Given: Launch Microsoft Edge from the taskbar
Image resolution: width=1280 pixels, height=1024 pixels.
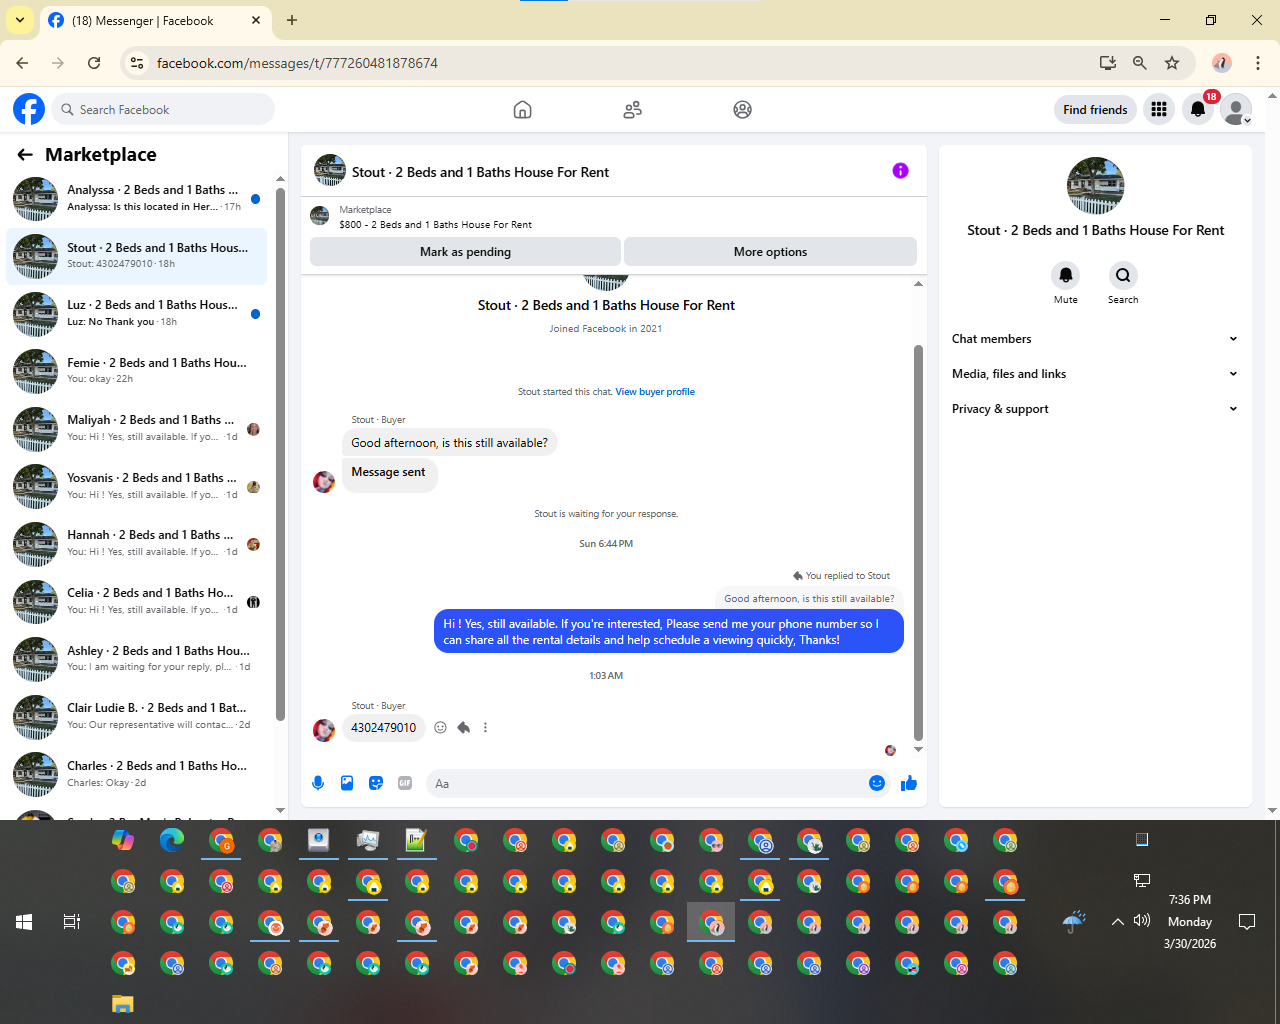Looking at the screenshot, I should click(x=172, y=840).
